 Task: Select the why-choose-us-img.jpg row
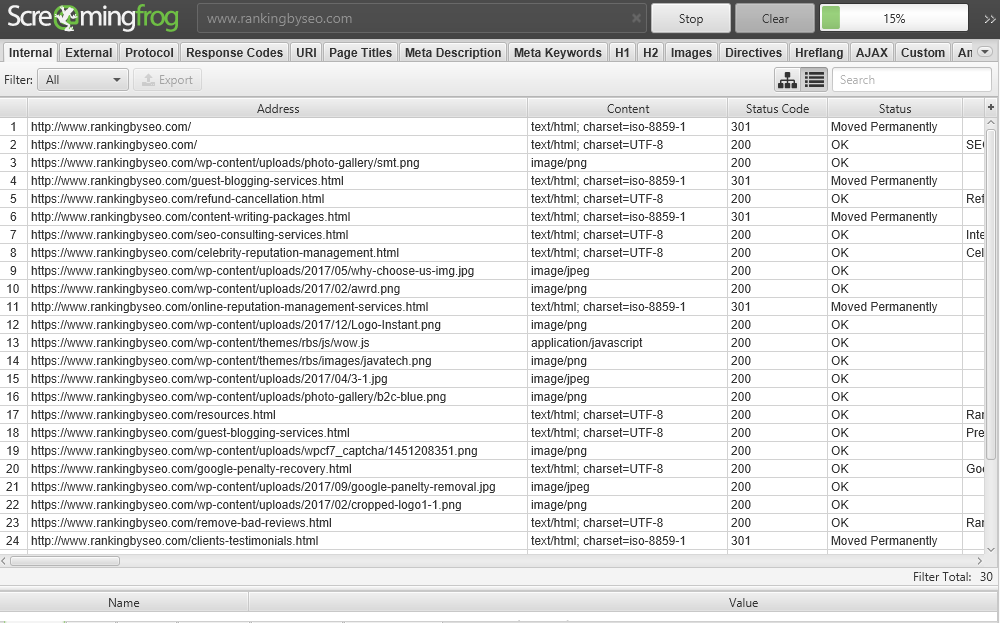(491, 270)
